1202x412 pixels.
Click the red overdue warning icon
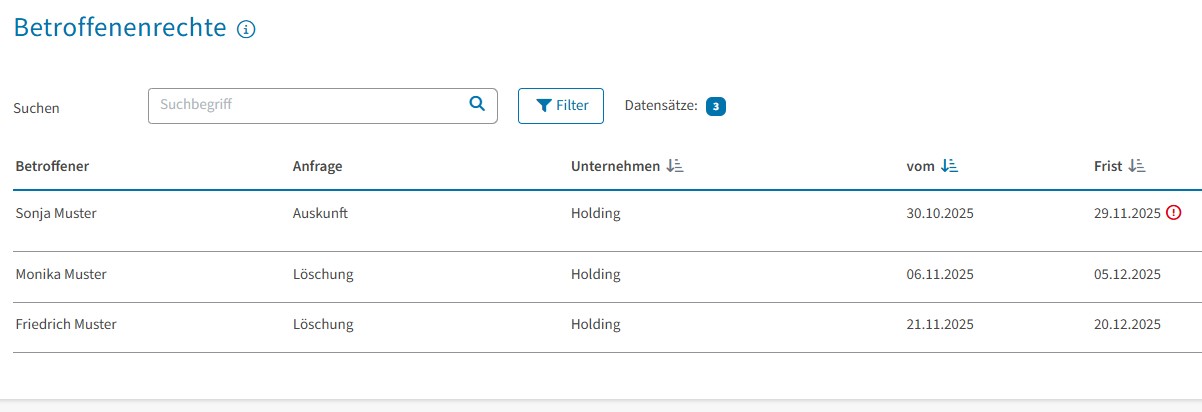tap(1174, 213)
